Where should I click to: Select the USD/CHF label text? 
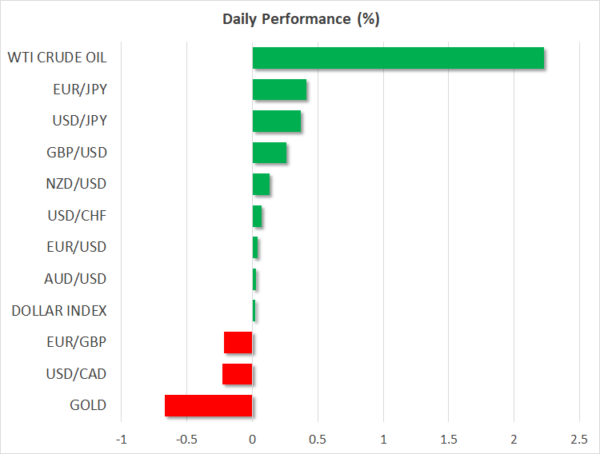(77, 215)
